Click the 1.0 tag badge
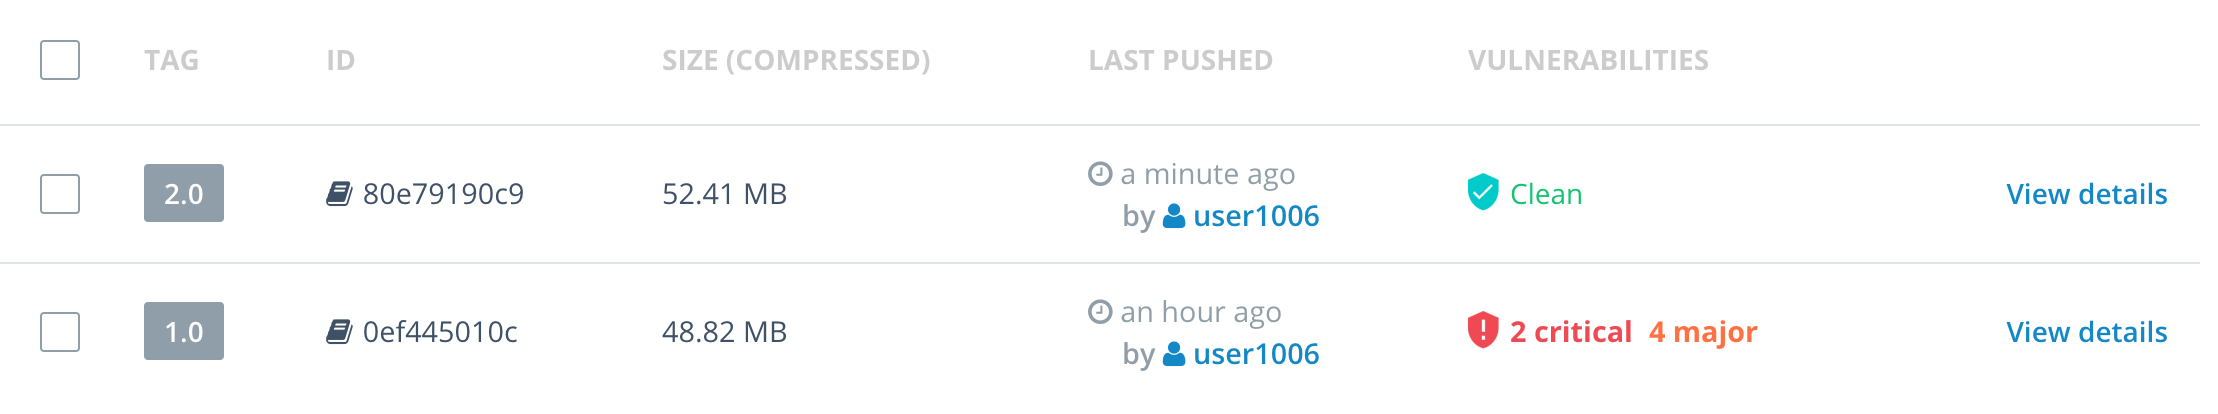This screenshot has height=414, width=2218. tap(184, 331)
